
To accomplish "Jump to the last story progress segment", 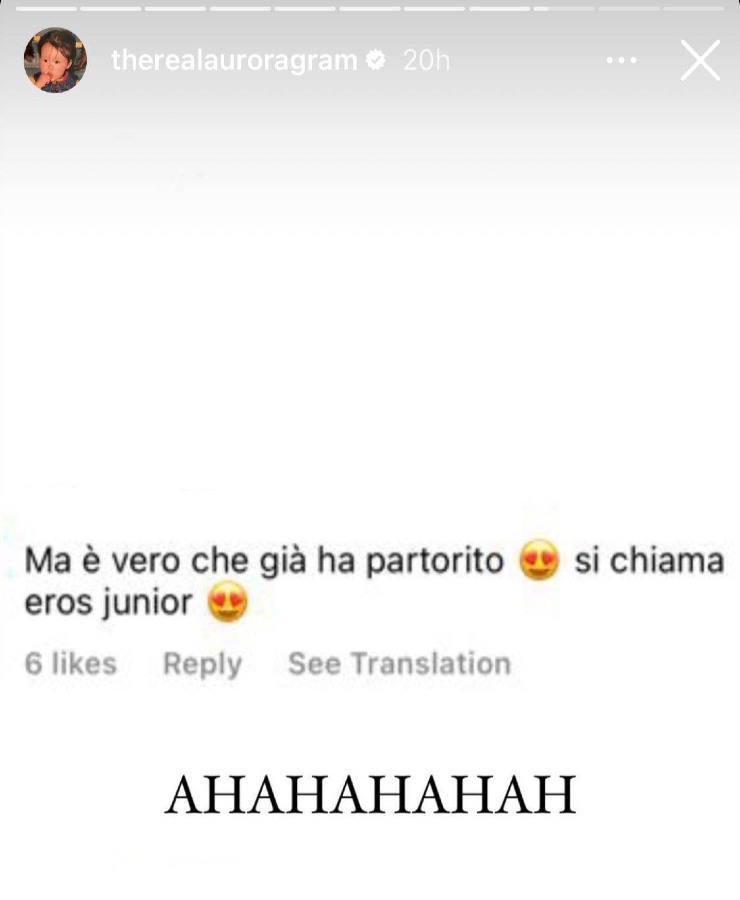I will [693, 9].
